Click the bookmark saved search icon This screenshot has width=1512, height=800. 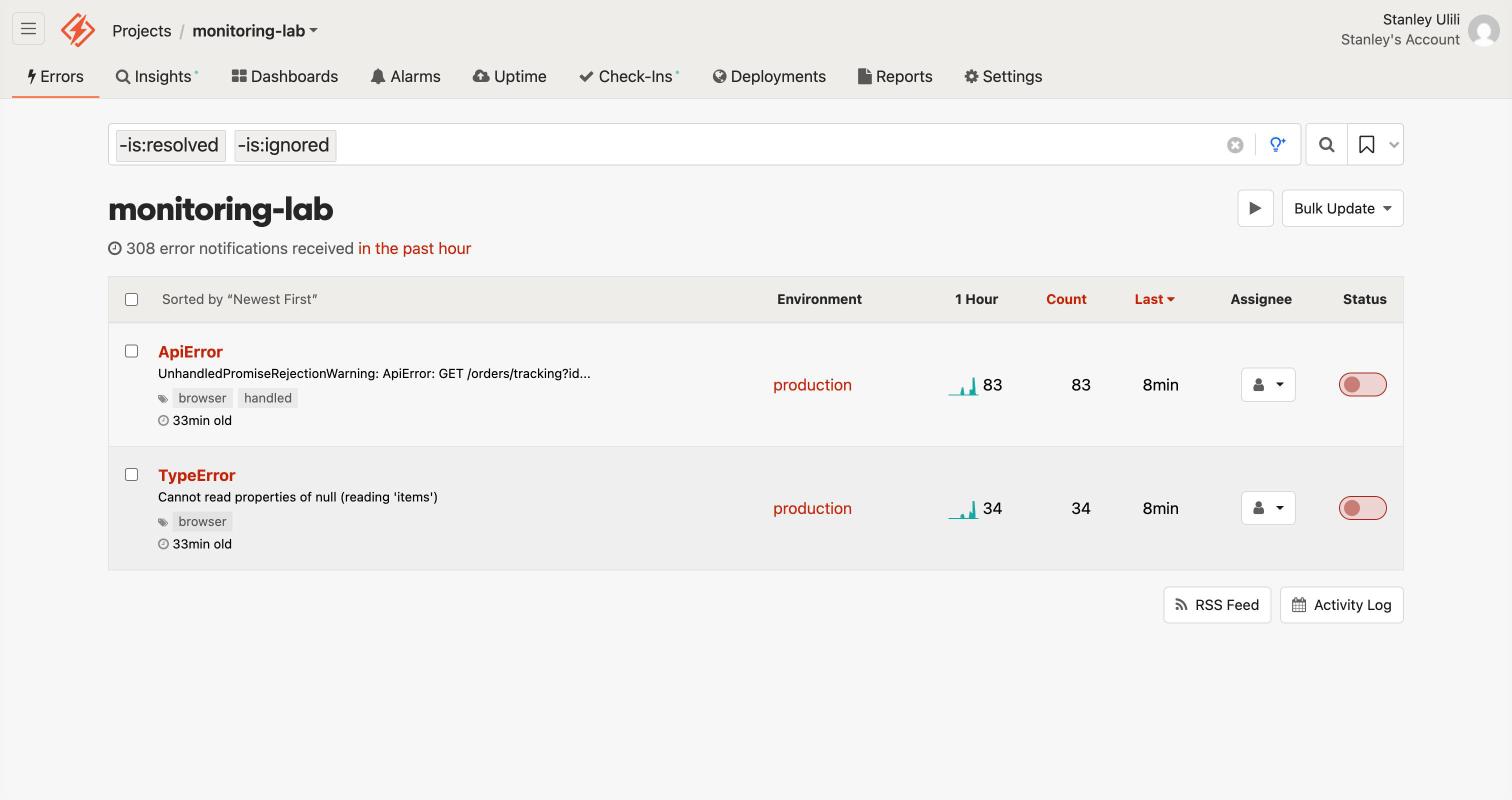coord(1366,145)
